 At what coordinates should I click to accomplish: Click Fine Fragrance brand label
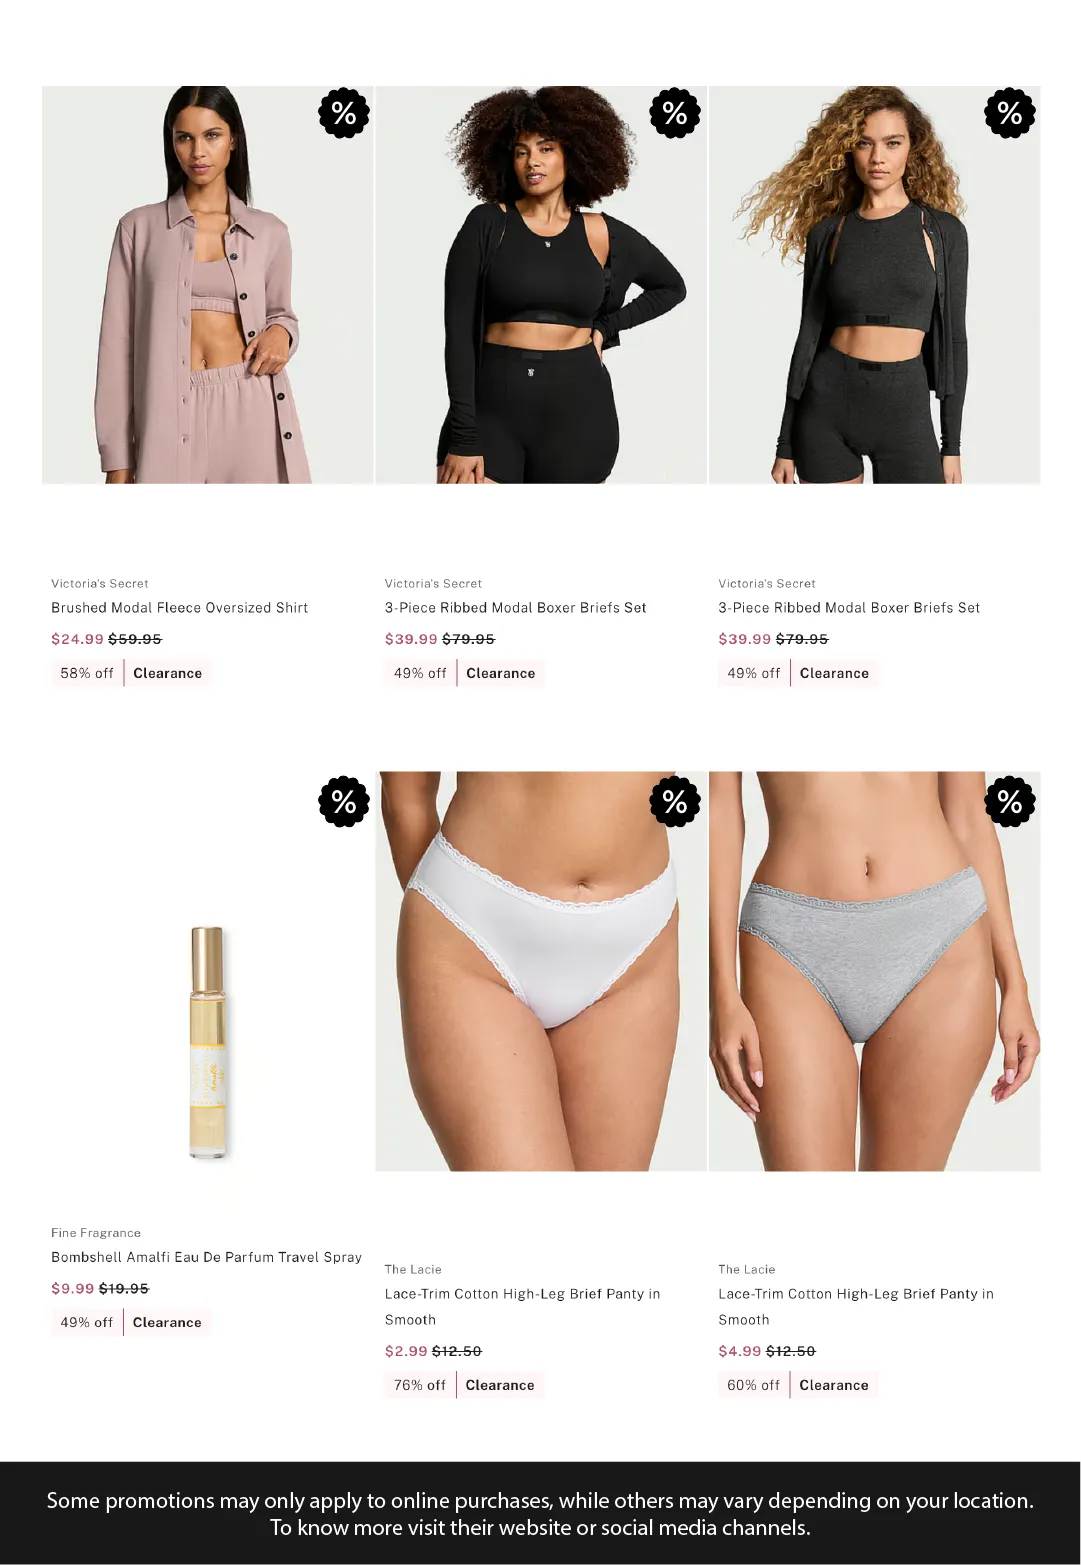(96, 1233)
